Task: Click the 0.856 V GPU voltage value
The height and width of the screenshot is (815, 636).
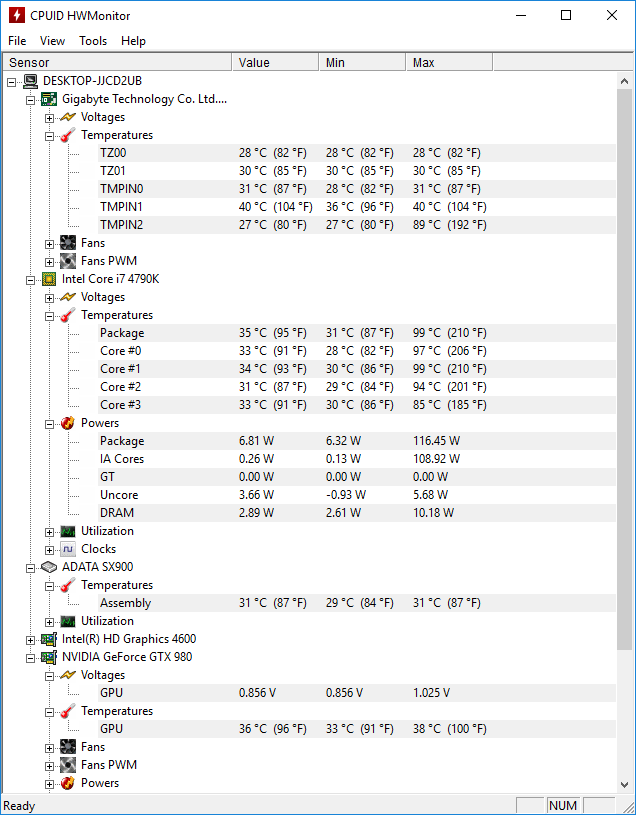Action: click(258, 693)
